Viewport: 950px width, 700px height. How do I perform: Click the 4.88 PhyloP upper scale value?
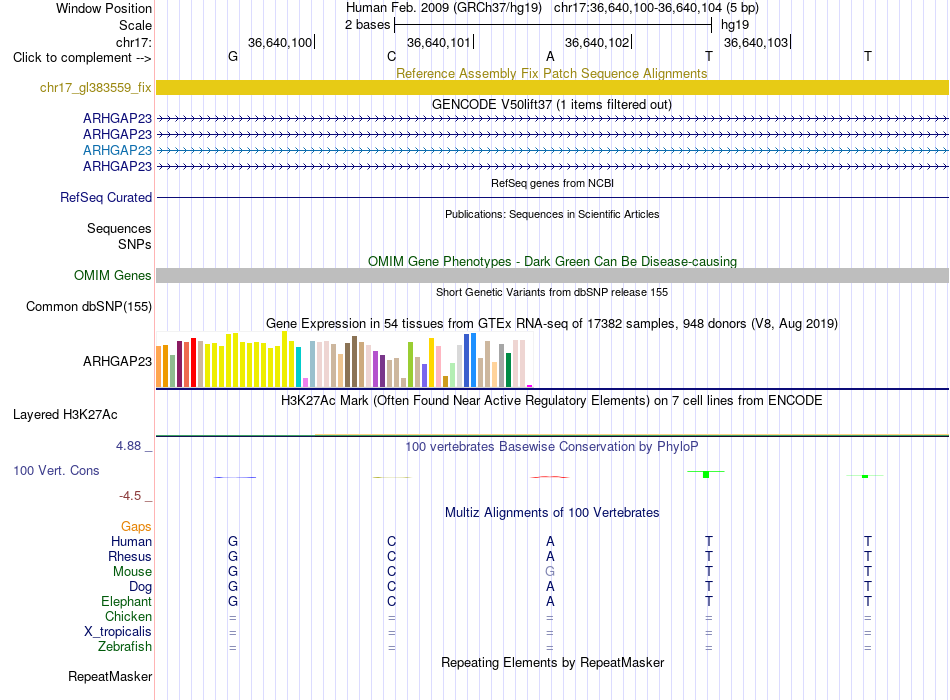click(128, 446)
